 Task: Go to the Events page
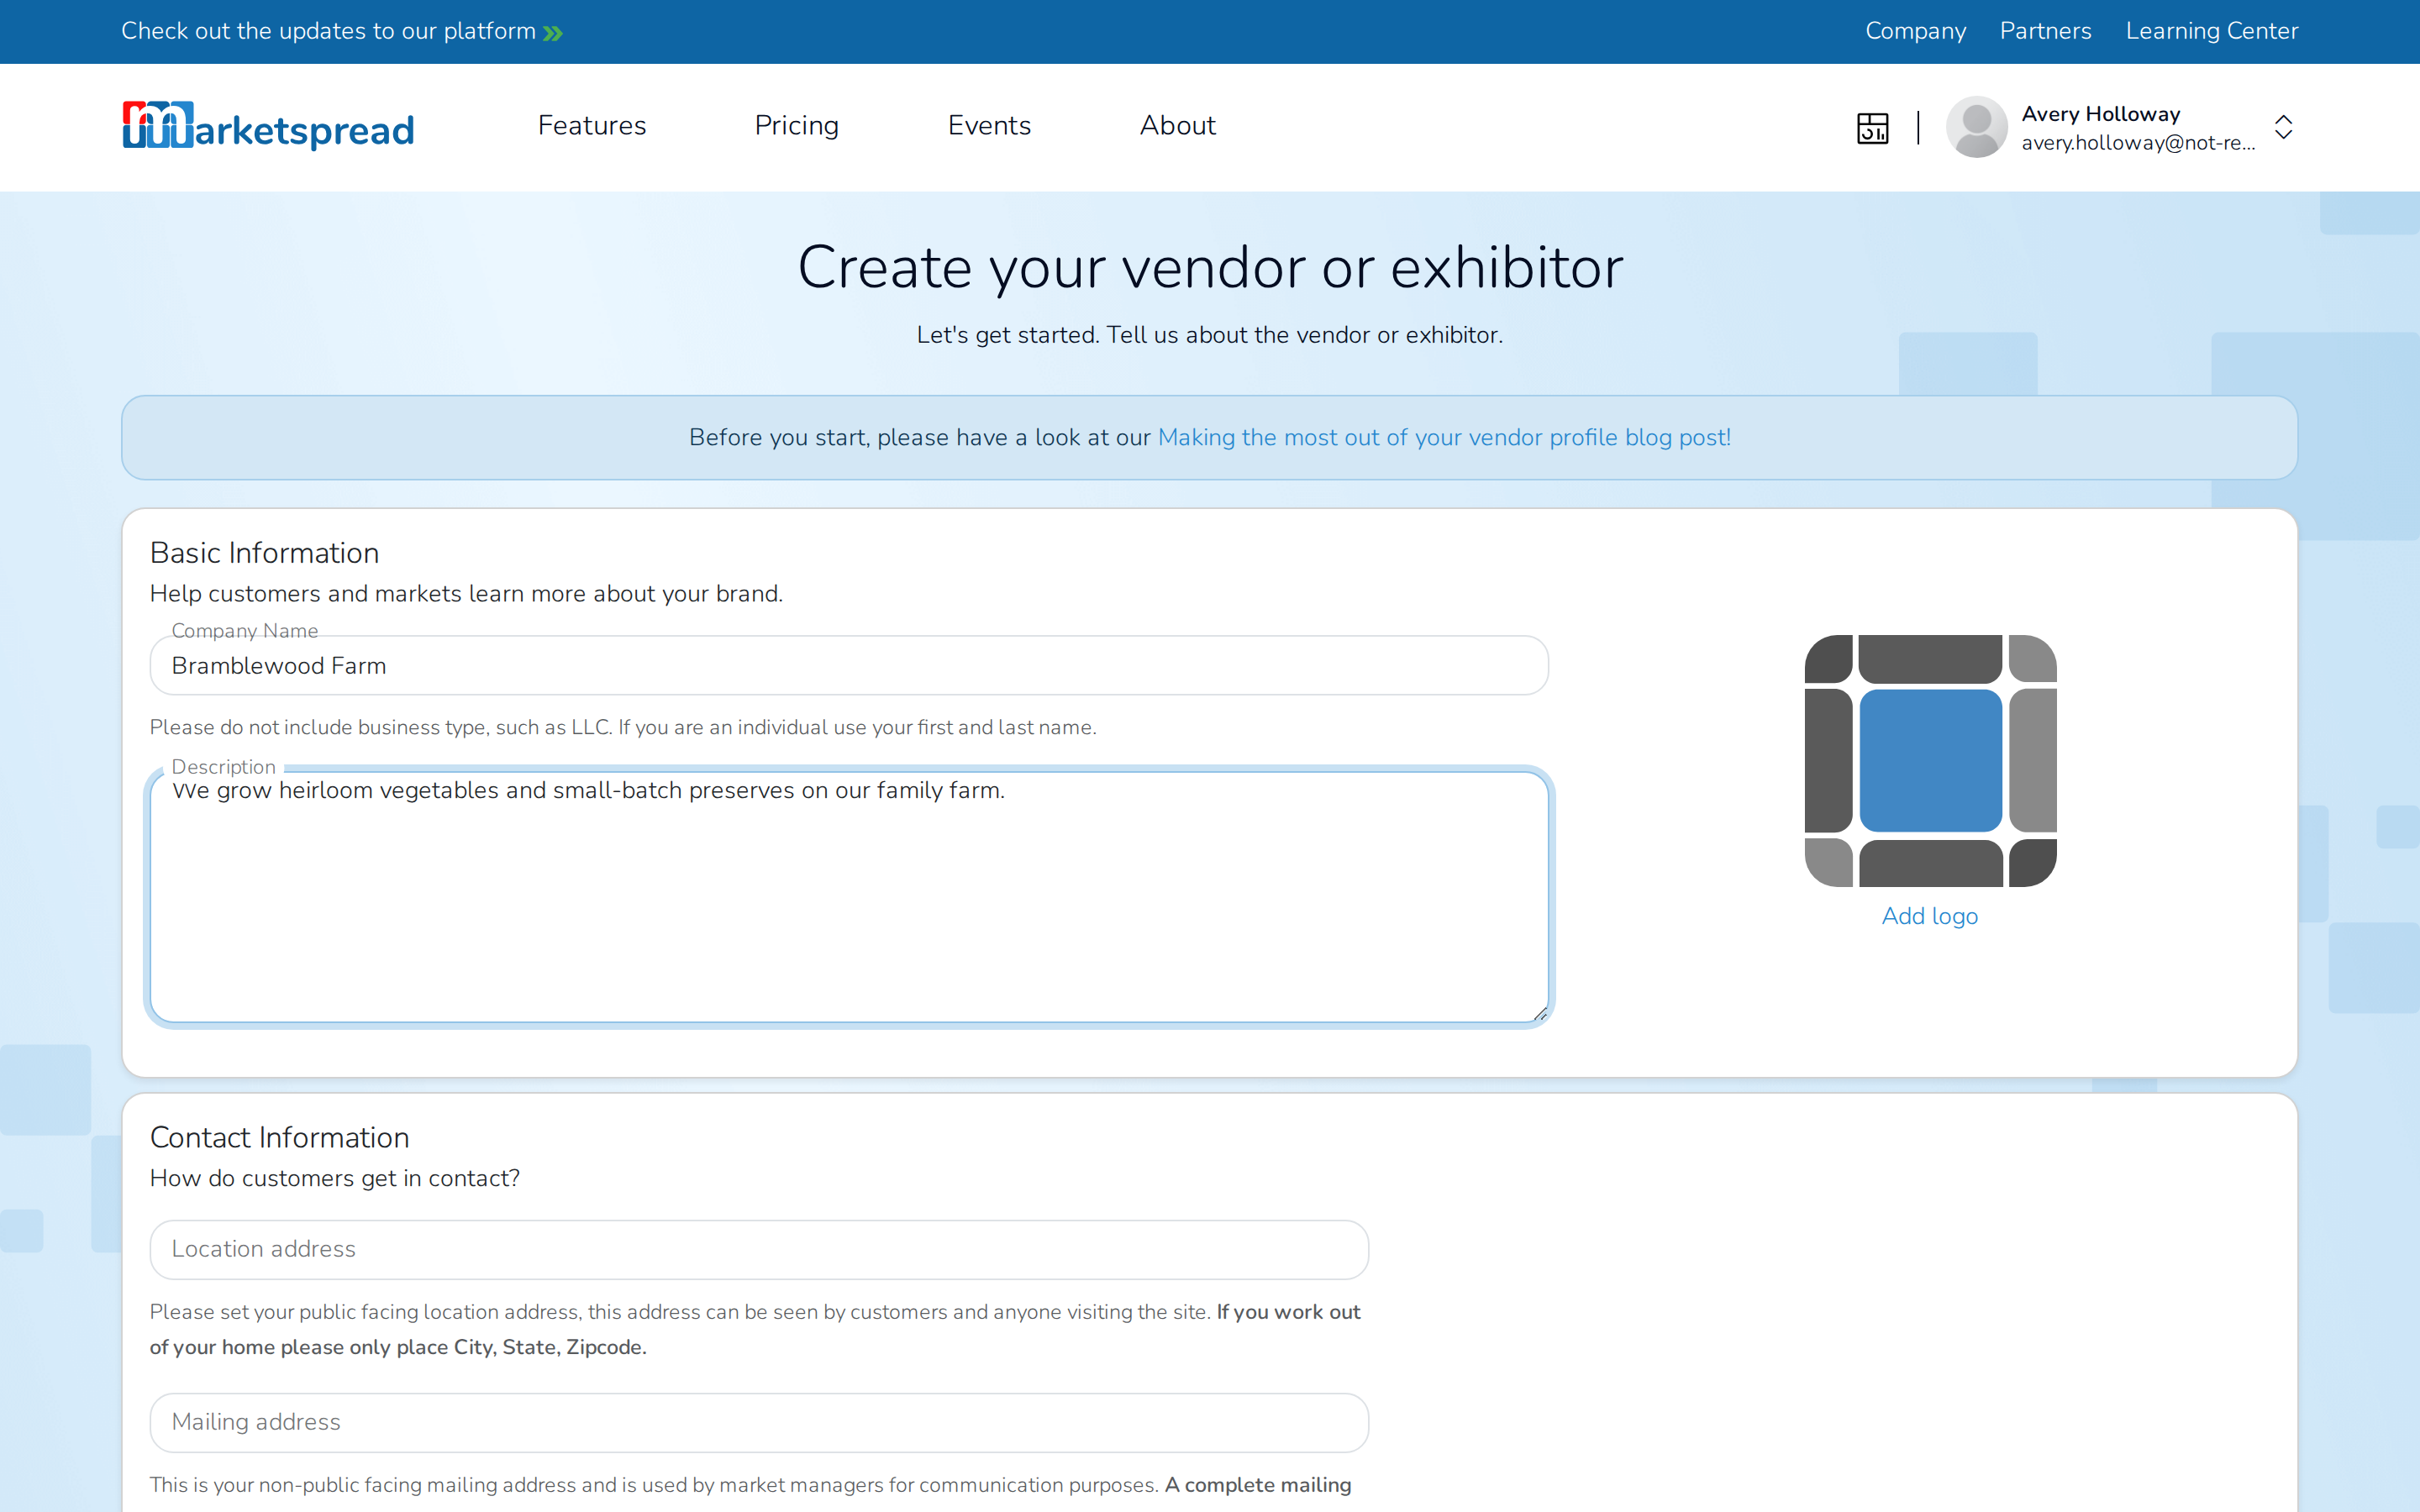pos(989,126)
